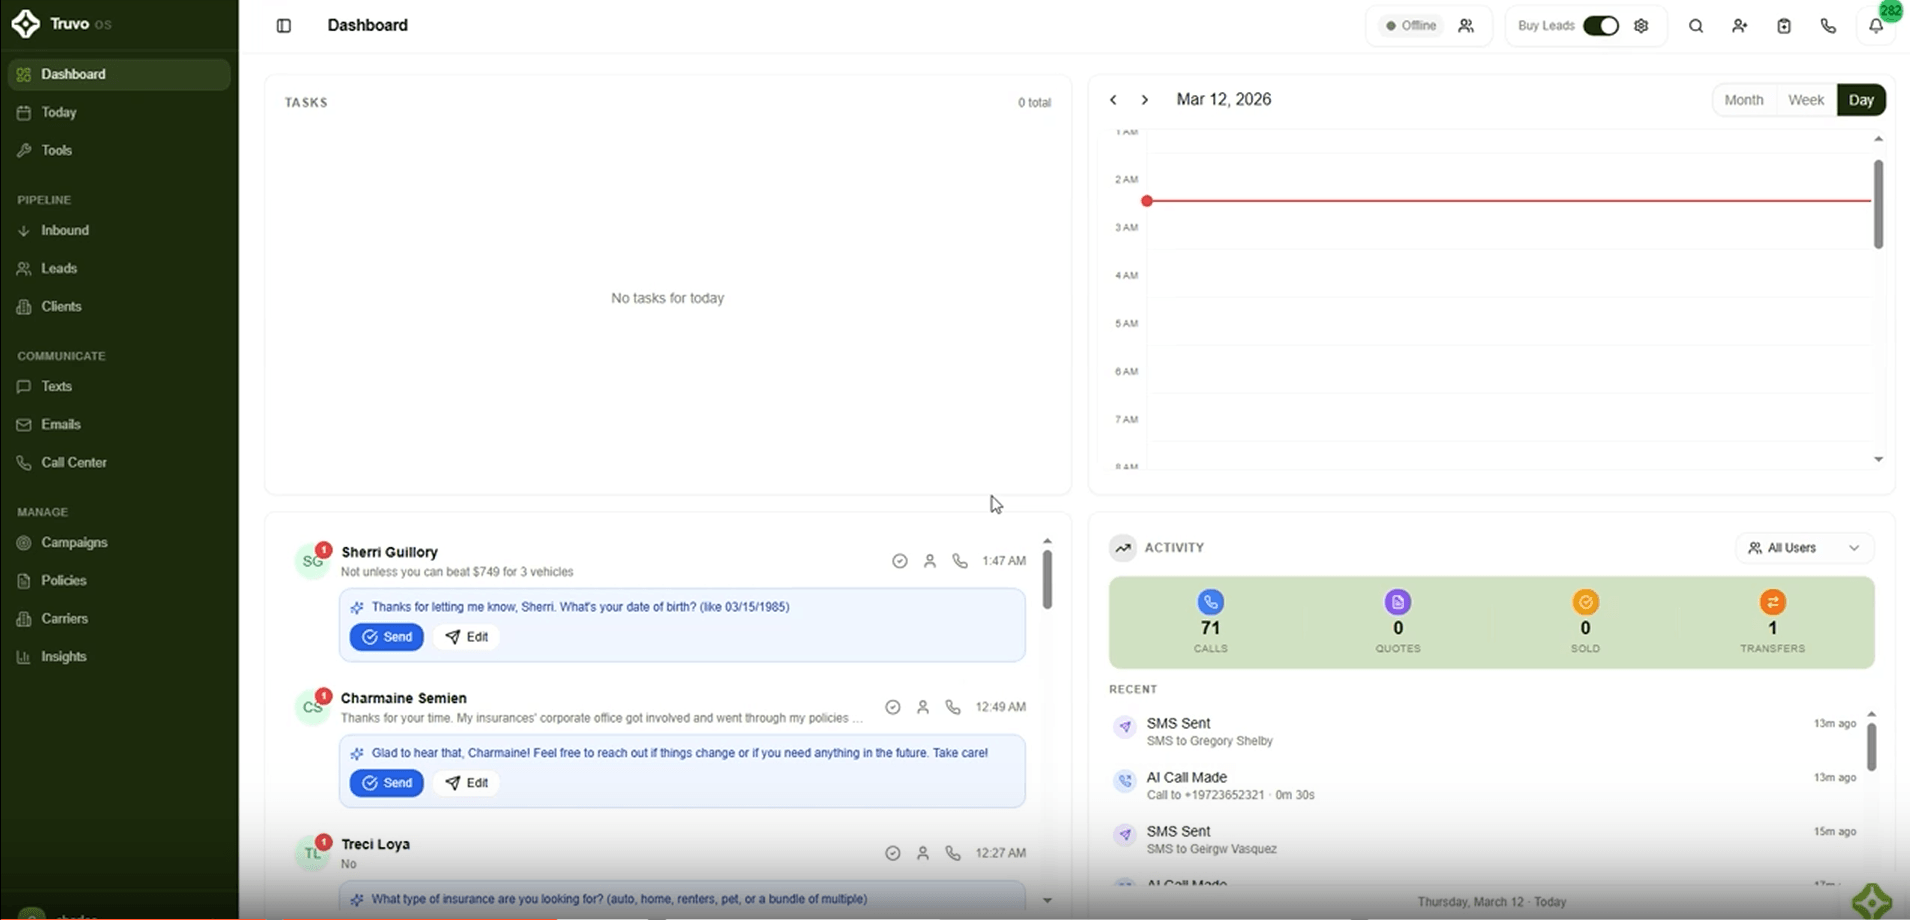This screenshot has height=920, width=1910.
Task: Click the Transfers stat icon
Action: point(1773,602)
